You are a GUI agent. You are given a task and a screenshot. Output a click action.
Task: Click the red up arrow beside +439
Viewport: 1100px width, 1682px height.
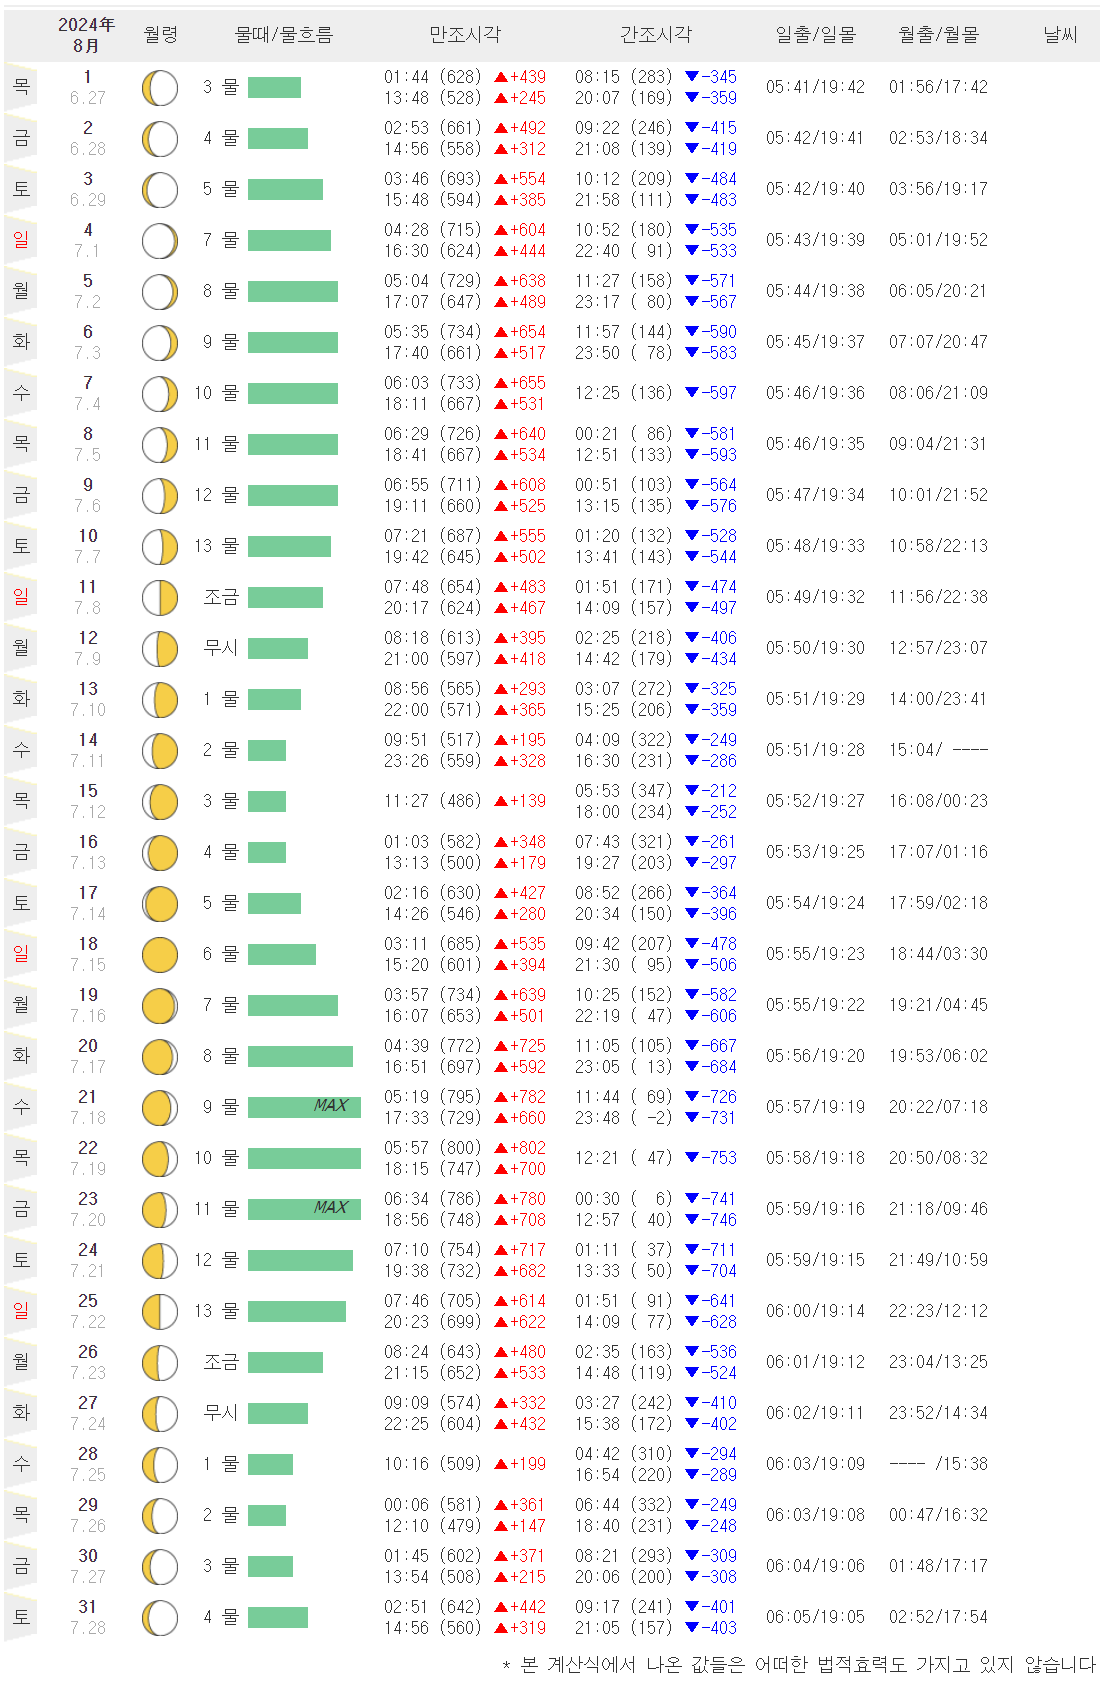[501, 77]
